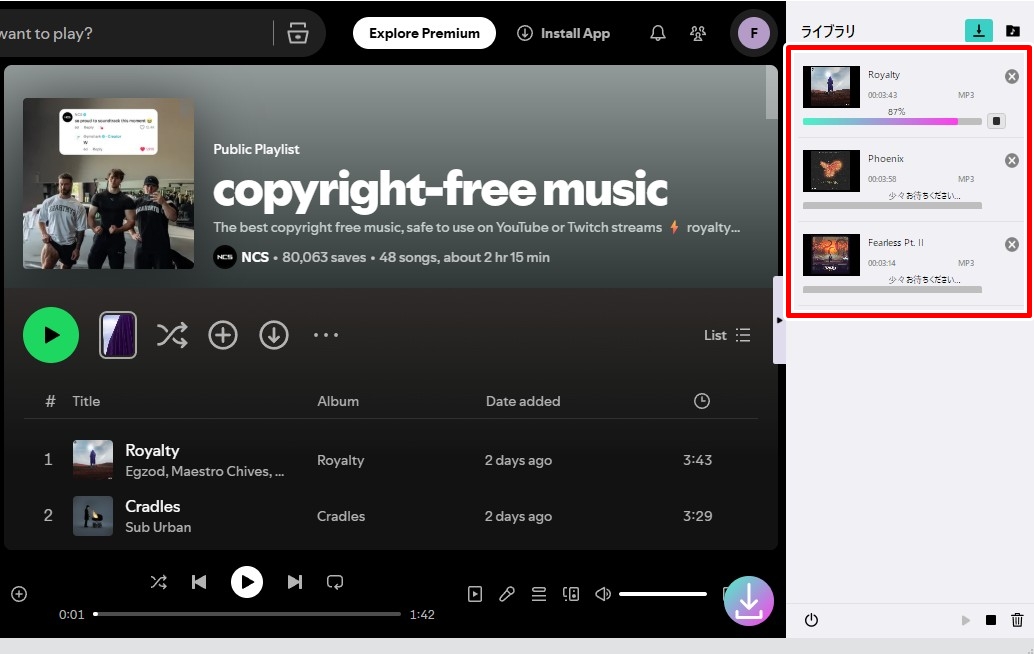Open the notifications bell
Image resolution: width=1034 pixels, height=654 pixels.
coord(658,33)
